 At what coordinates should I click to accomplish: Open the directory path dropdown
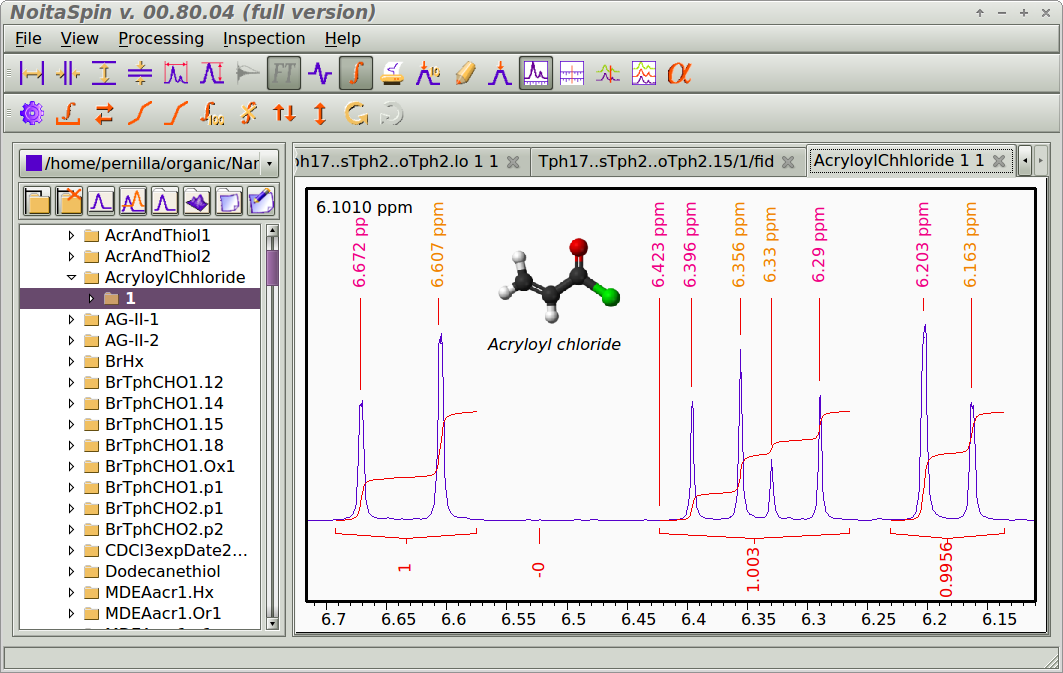[x=269, y=164]
